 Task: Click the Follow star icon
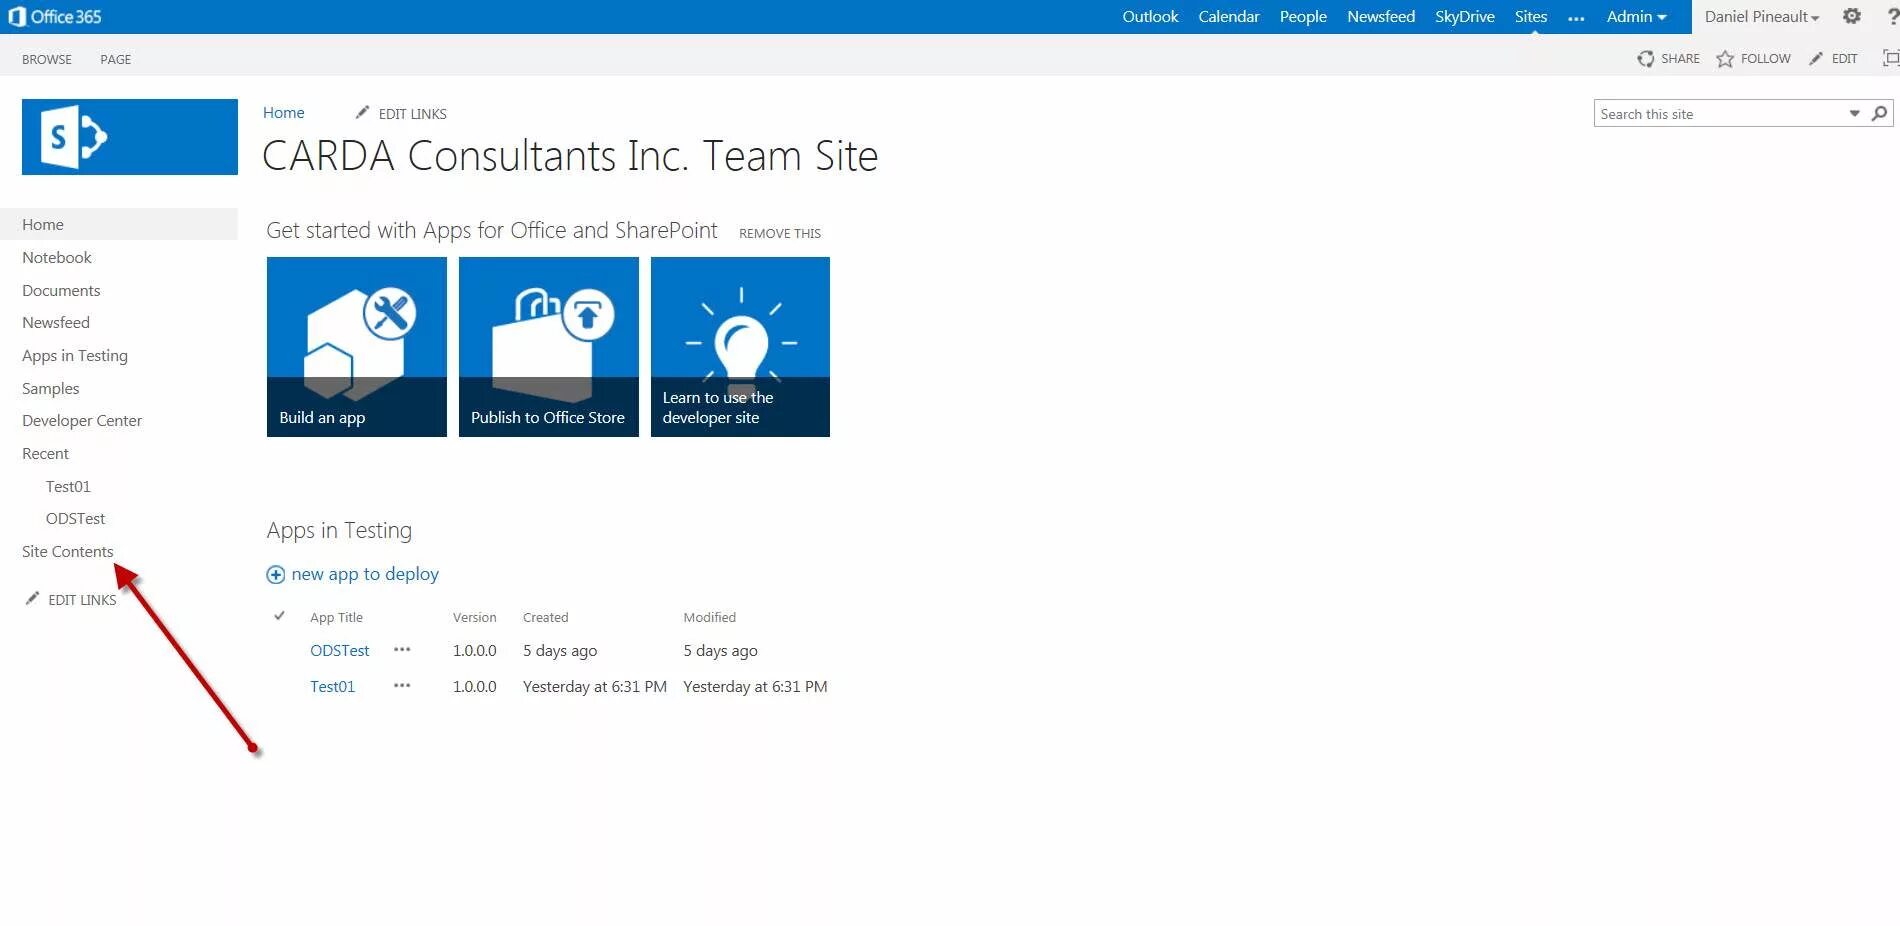1725,59
